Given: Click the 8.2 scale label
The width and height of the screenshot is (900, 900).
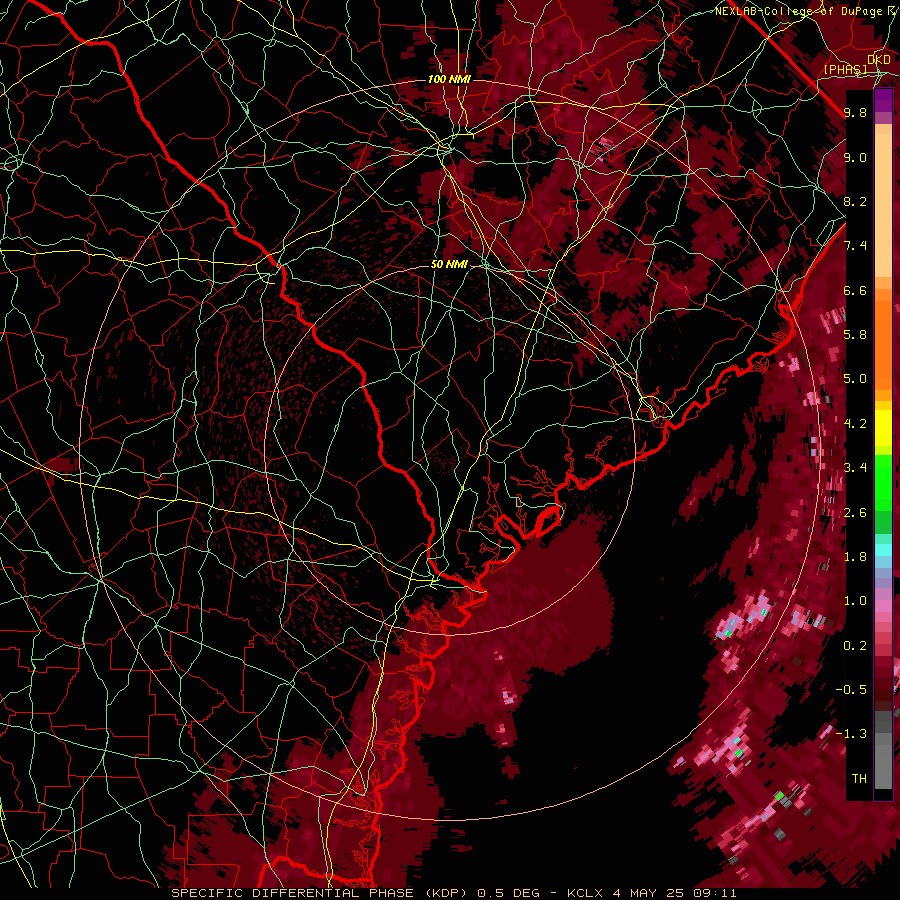Looking at the screenshot, I should tap(855, 201).
